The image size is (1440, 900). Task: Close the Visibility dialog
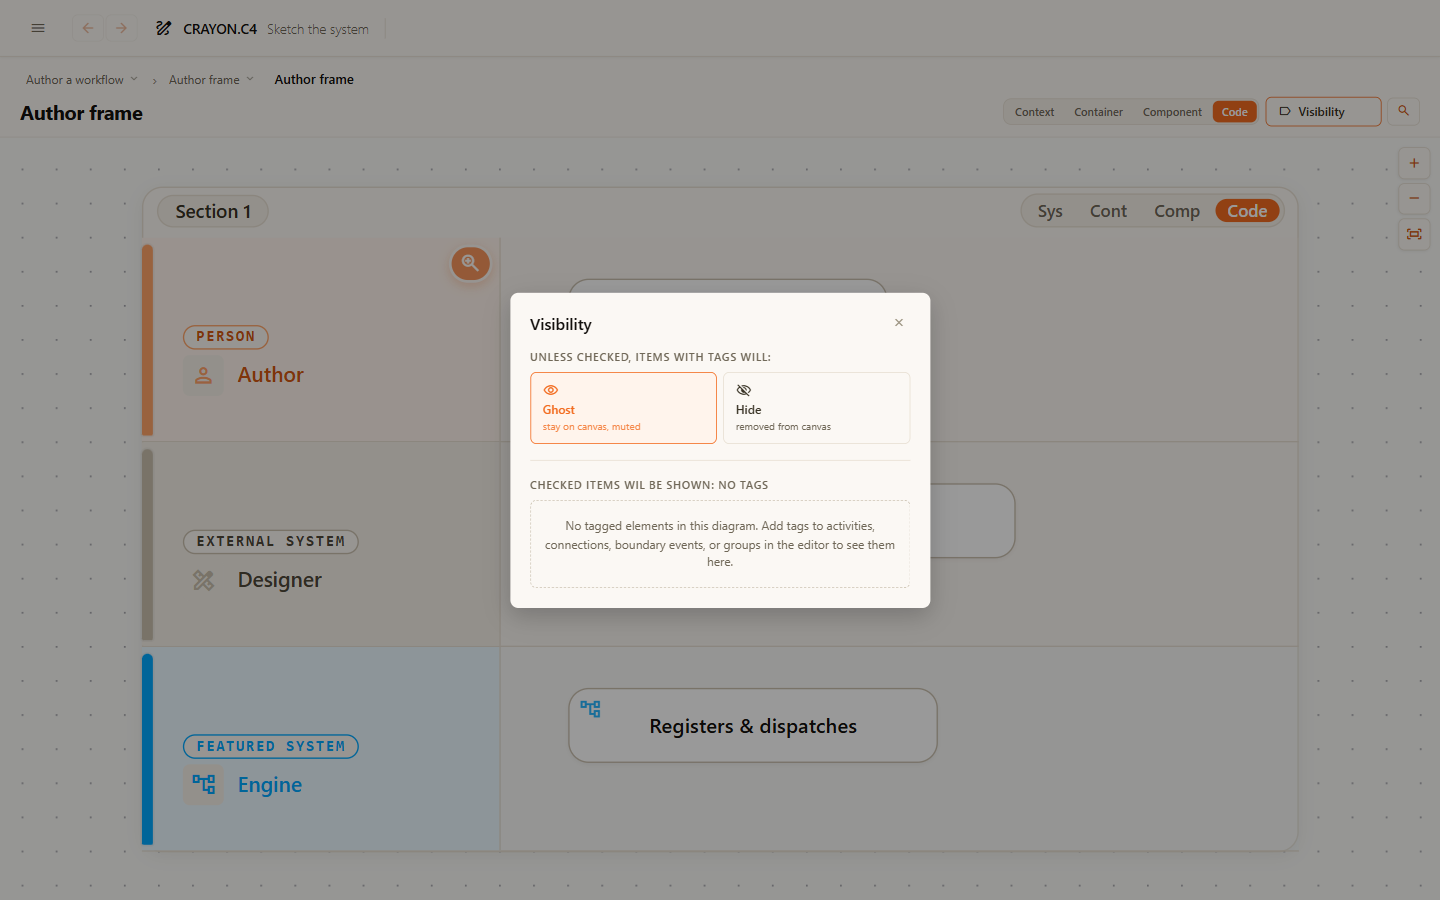click(x=899, y=322)
